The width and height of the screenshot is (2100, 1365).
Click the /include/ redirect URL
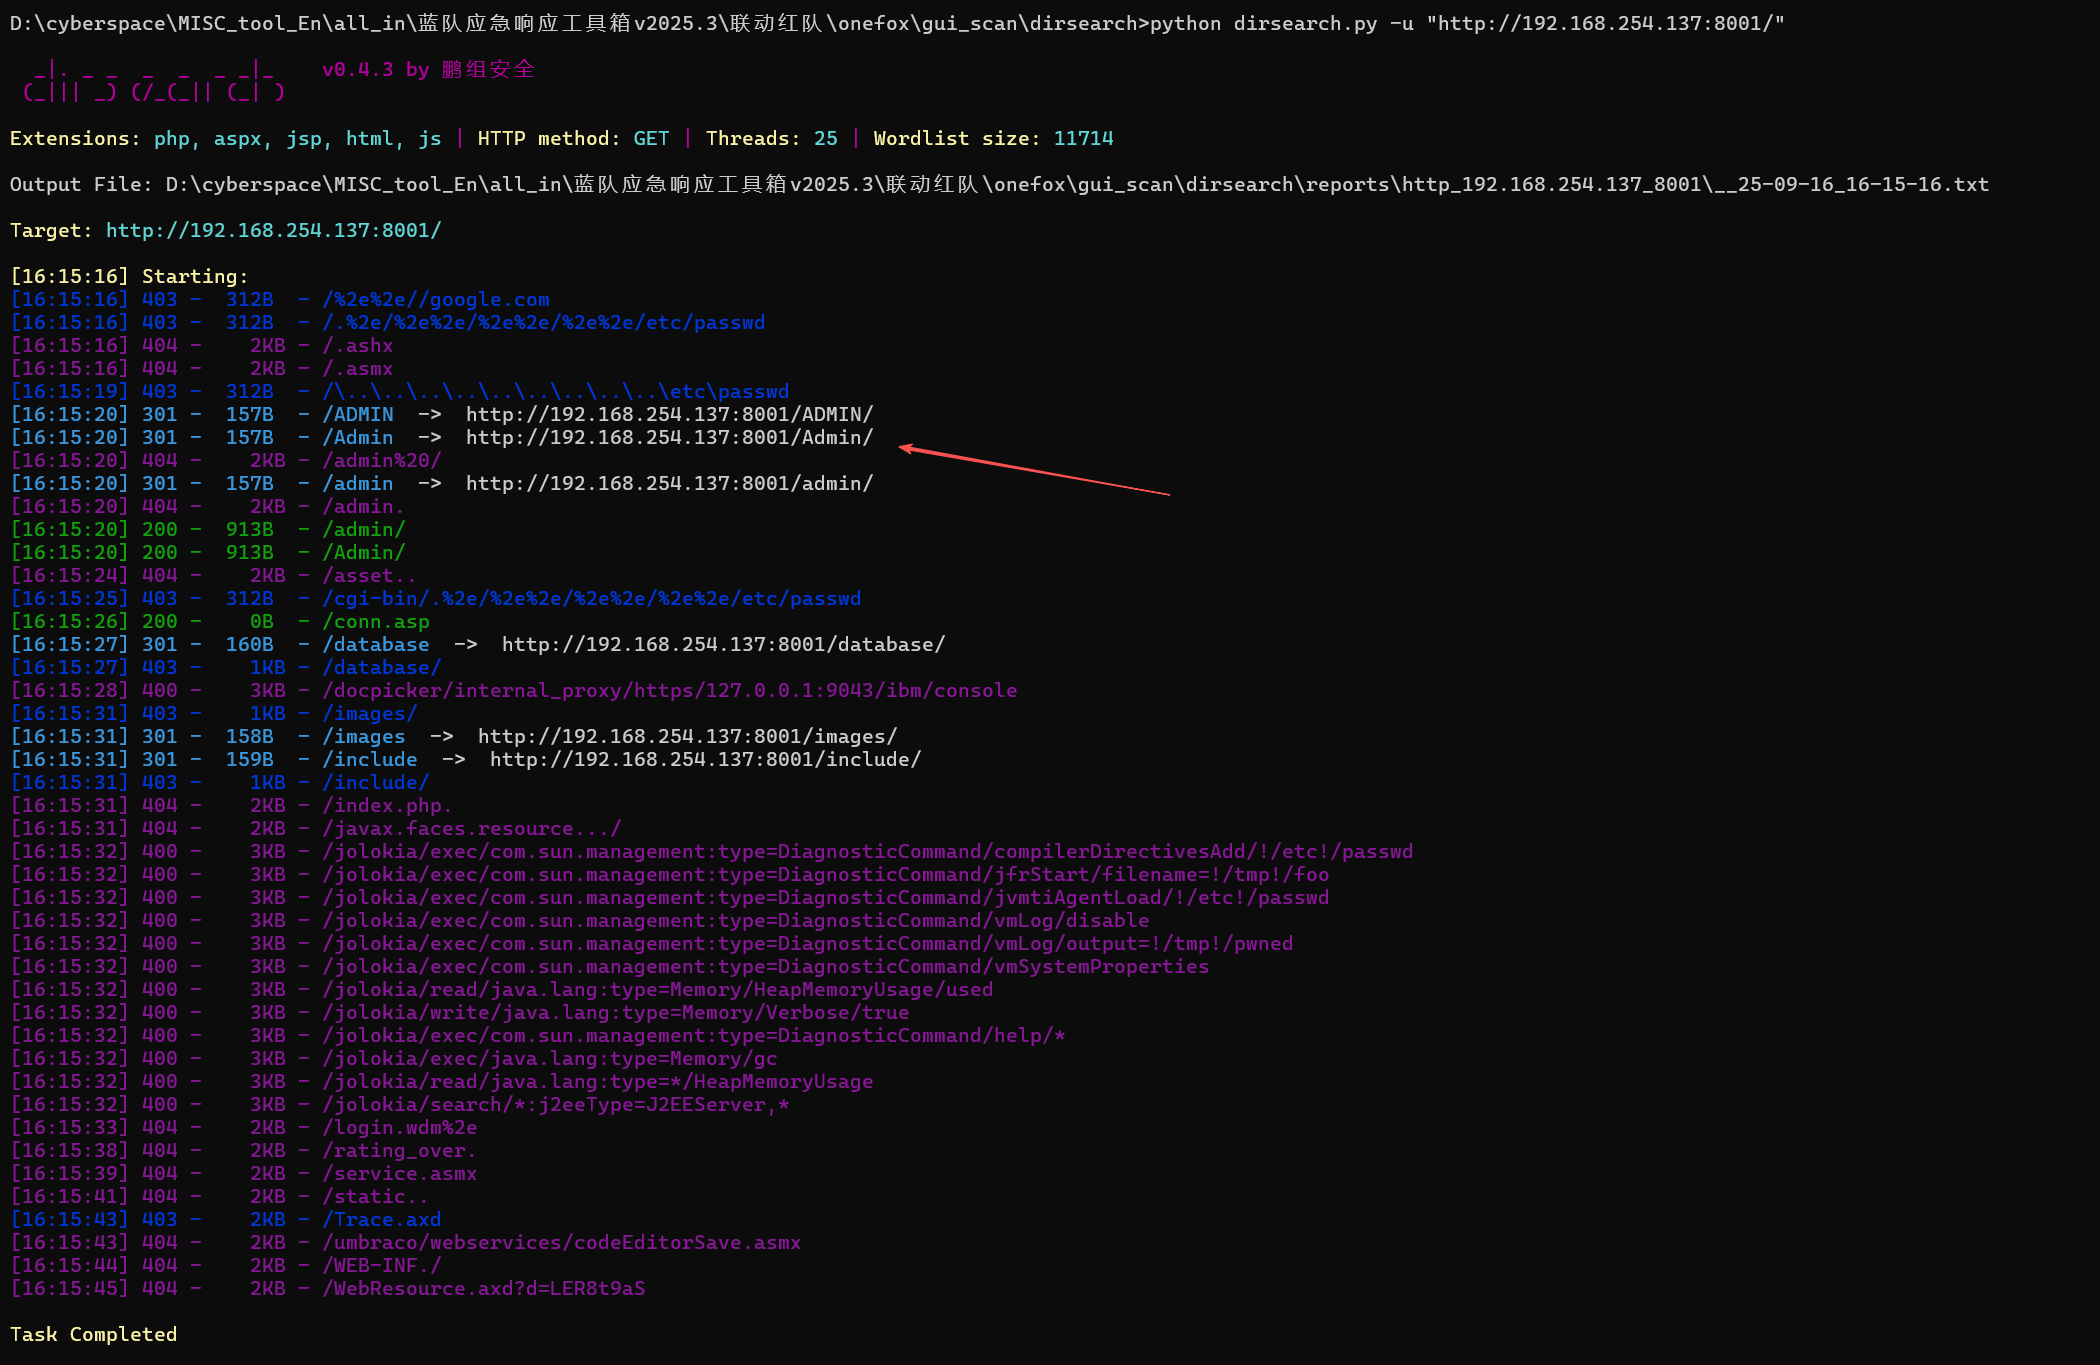point(705,759)
